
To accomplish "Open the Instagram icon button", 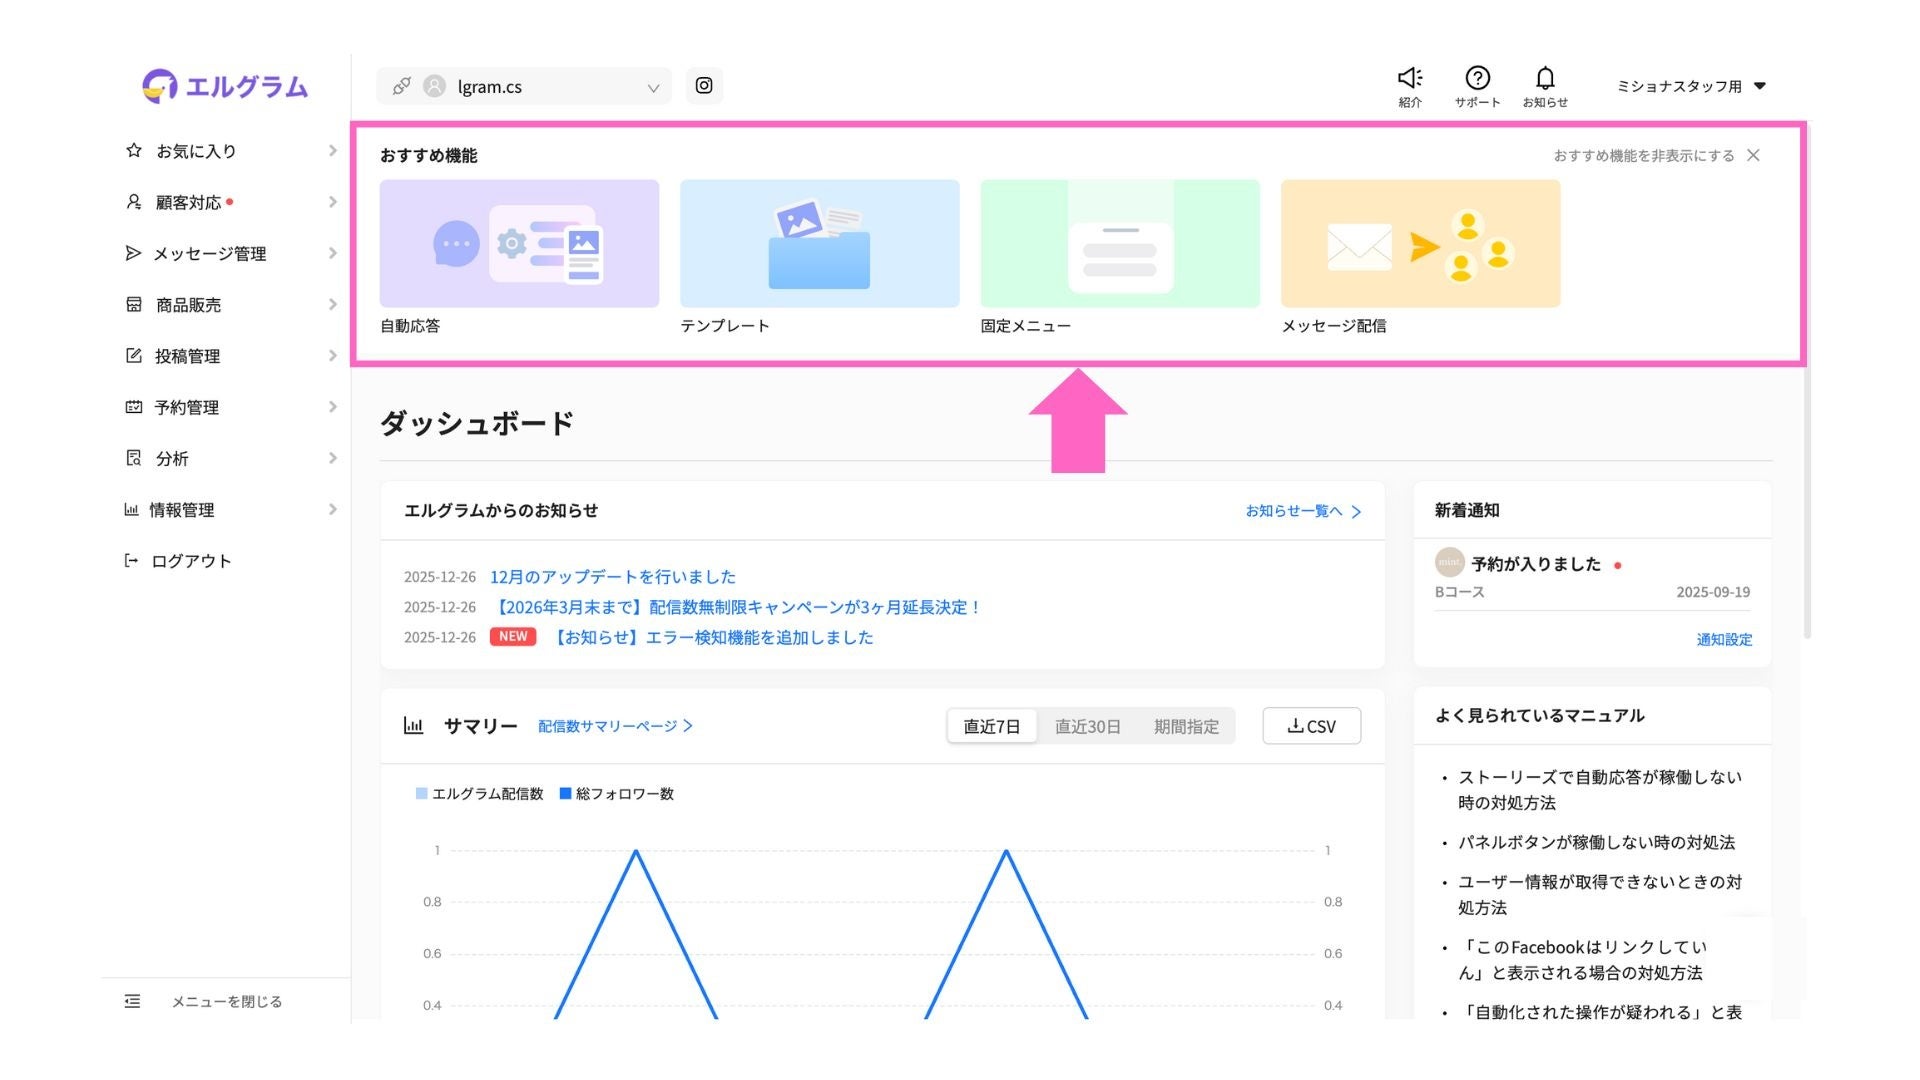I will click(x=704, y=86).
